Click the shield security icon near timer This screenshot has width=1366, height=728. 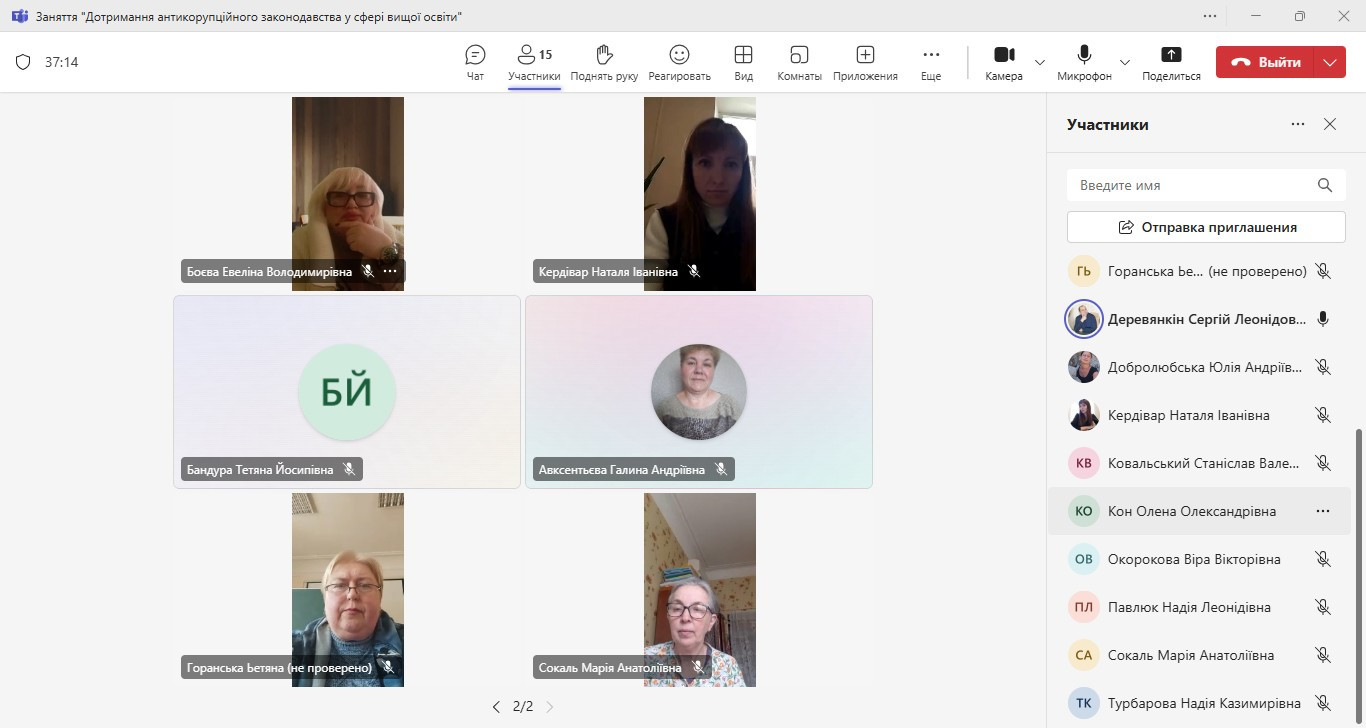point(23,62)
